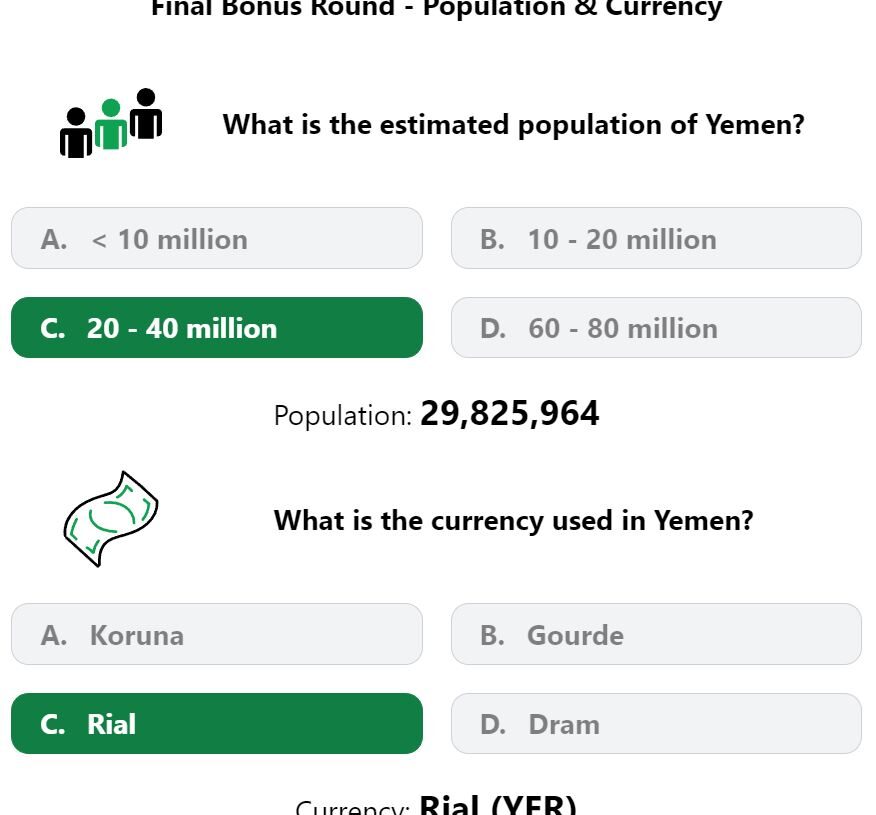This screenshot has width=876, height=815.
Task: Choose the 10 - 20 million option
Action: pos(656,239)
